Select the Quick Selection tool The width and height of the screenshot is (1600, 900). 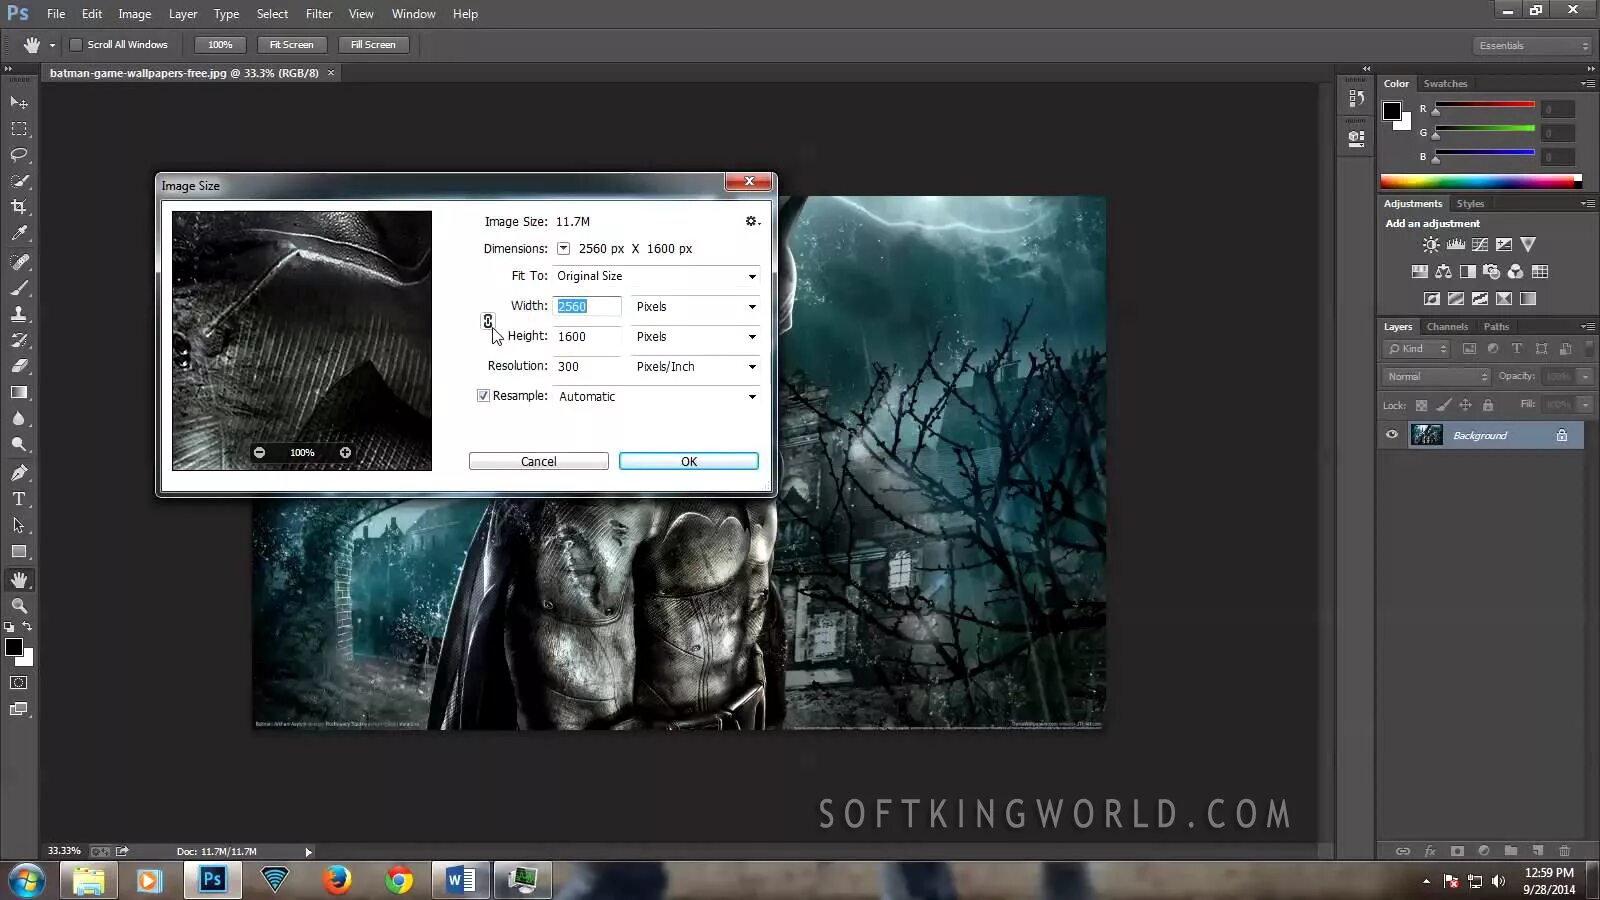(19, 181)
